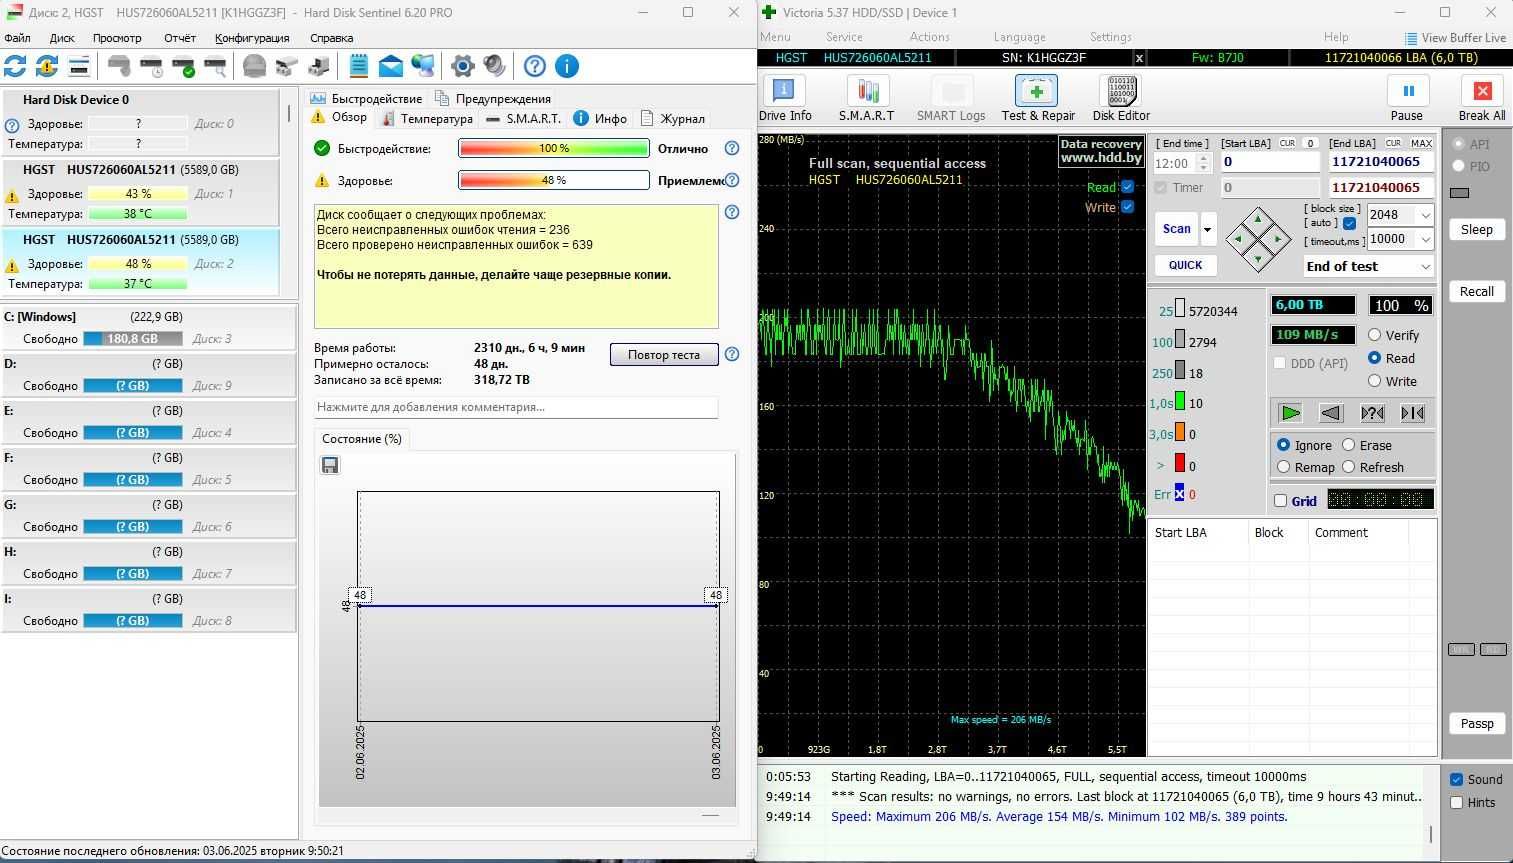1513x863 pixels.
Task: Open S.M.A.R.T icon in Victoria toolbar
Action: coord(866,98)
